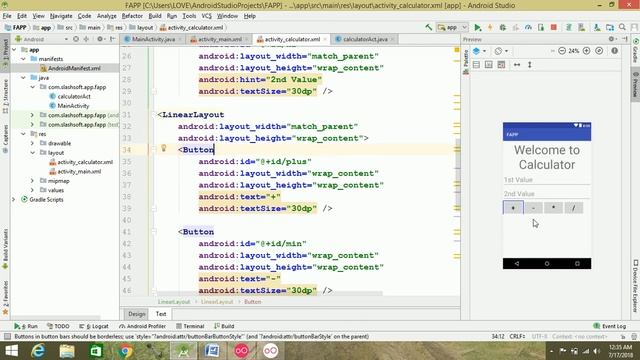Screen dimensions: 640x360
Task: Expand horizontally arrow in preview toolbar
Action: click(x=517, y=64)
